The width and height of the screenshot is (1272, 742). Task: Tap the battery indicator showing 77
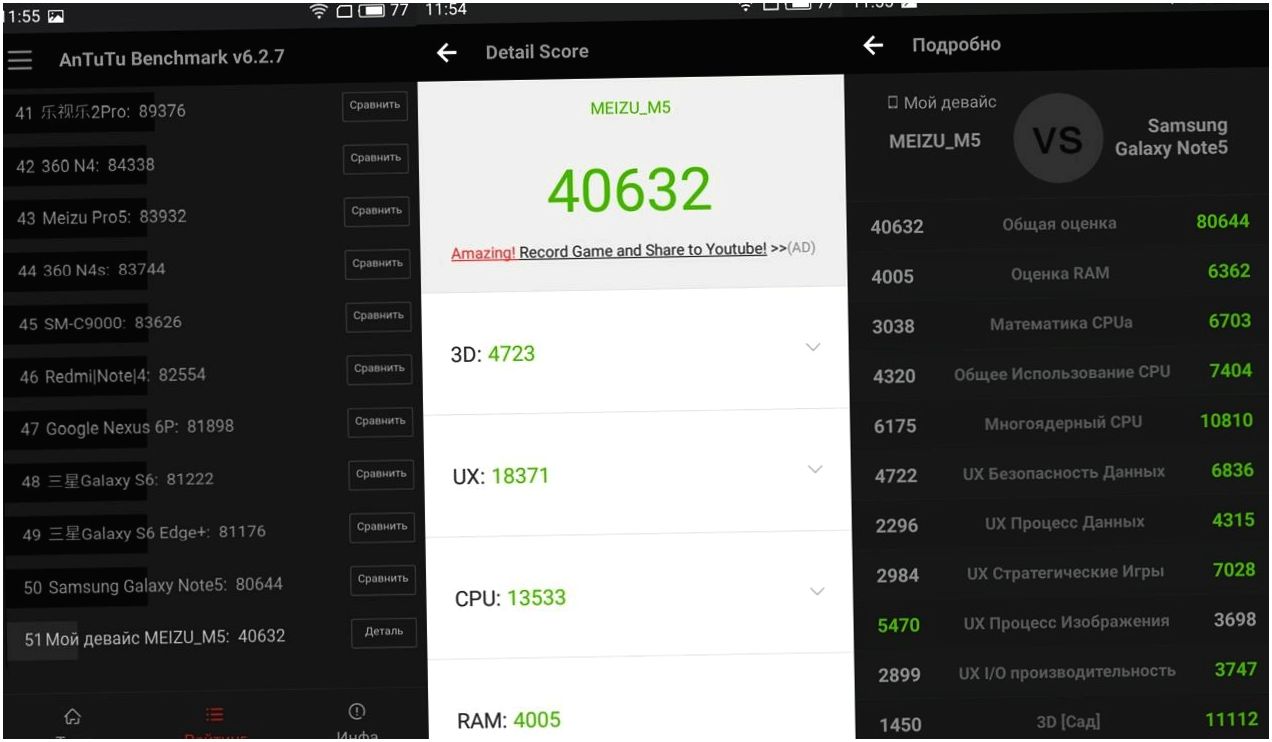tap(370, 11)
